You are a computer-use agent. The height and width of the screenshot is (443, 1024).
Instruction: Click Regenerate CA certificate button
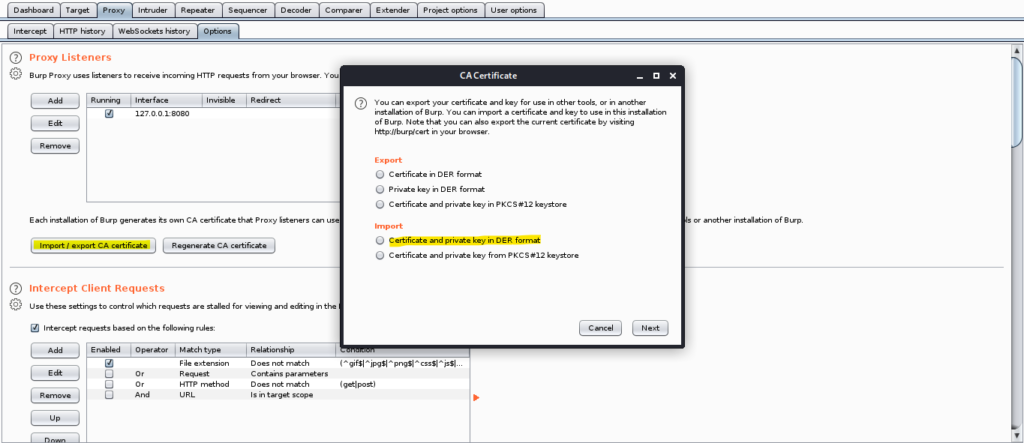pos(219,245)
